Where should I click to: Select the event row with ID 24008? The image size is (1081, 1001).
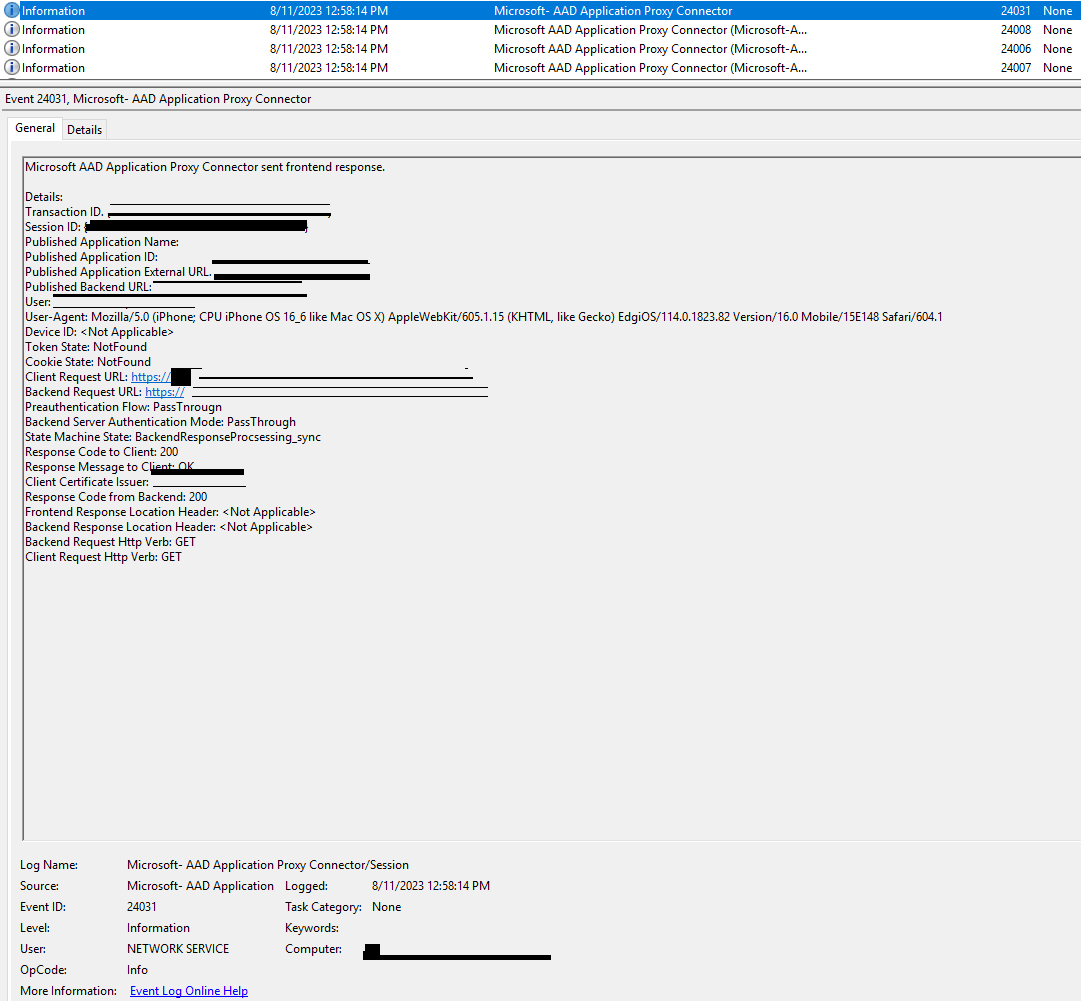click(540, 30)
